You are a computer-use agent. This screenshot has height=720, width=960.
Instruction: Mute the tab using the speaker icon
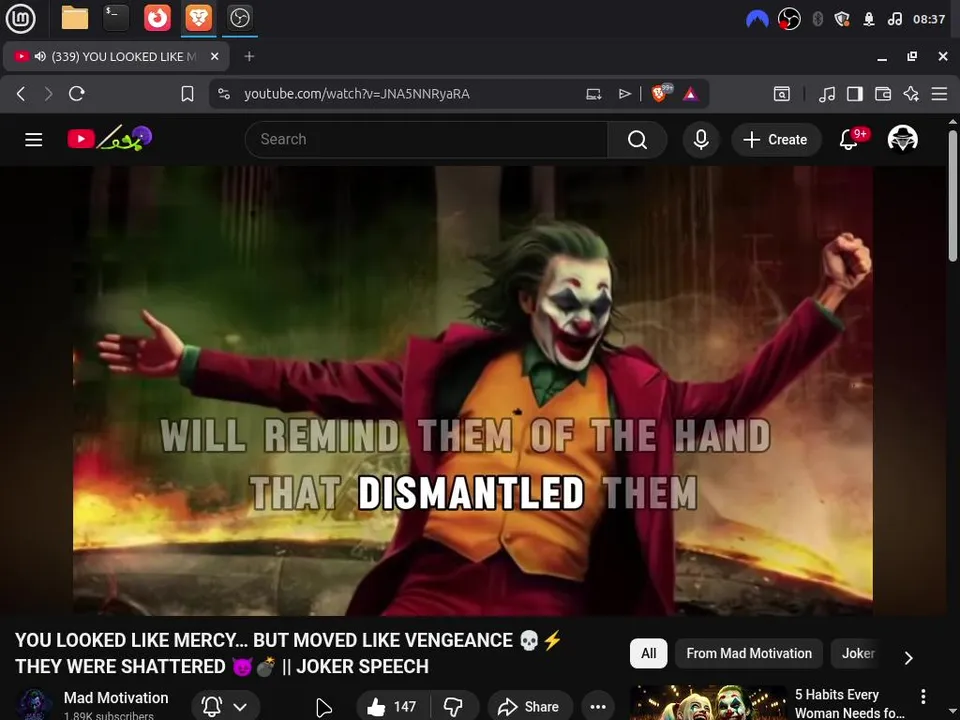point(40,56)
